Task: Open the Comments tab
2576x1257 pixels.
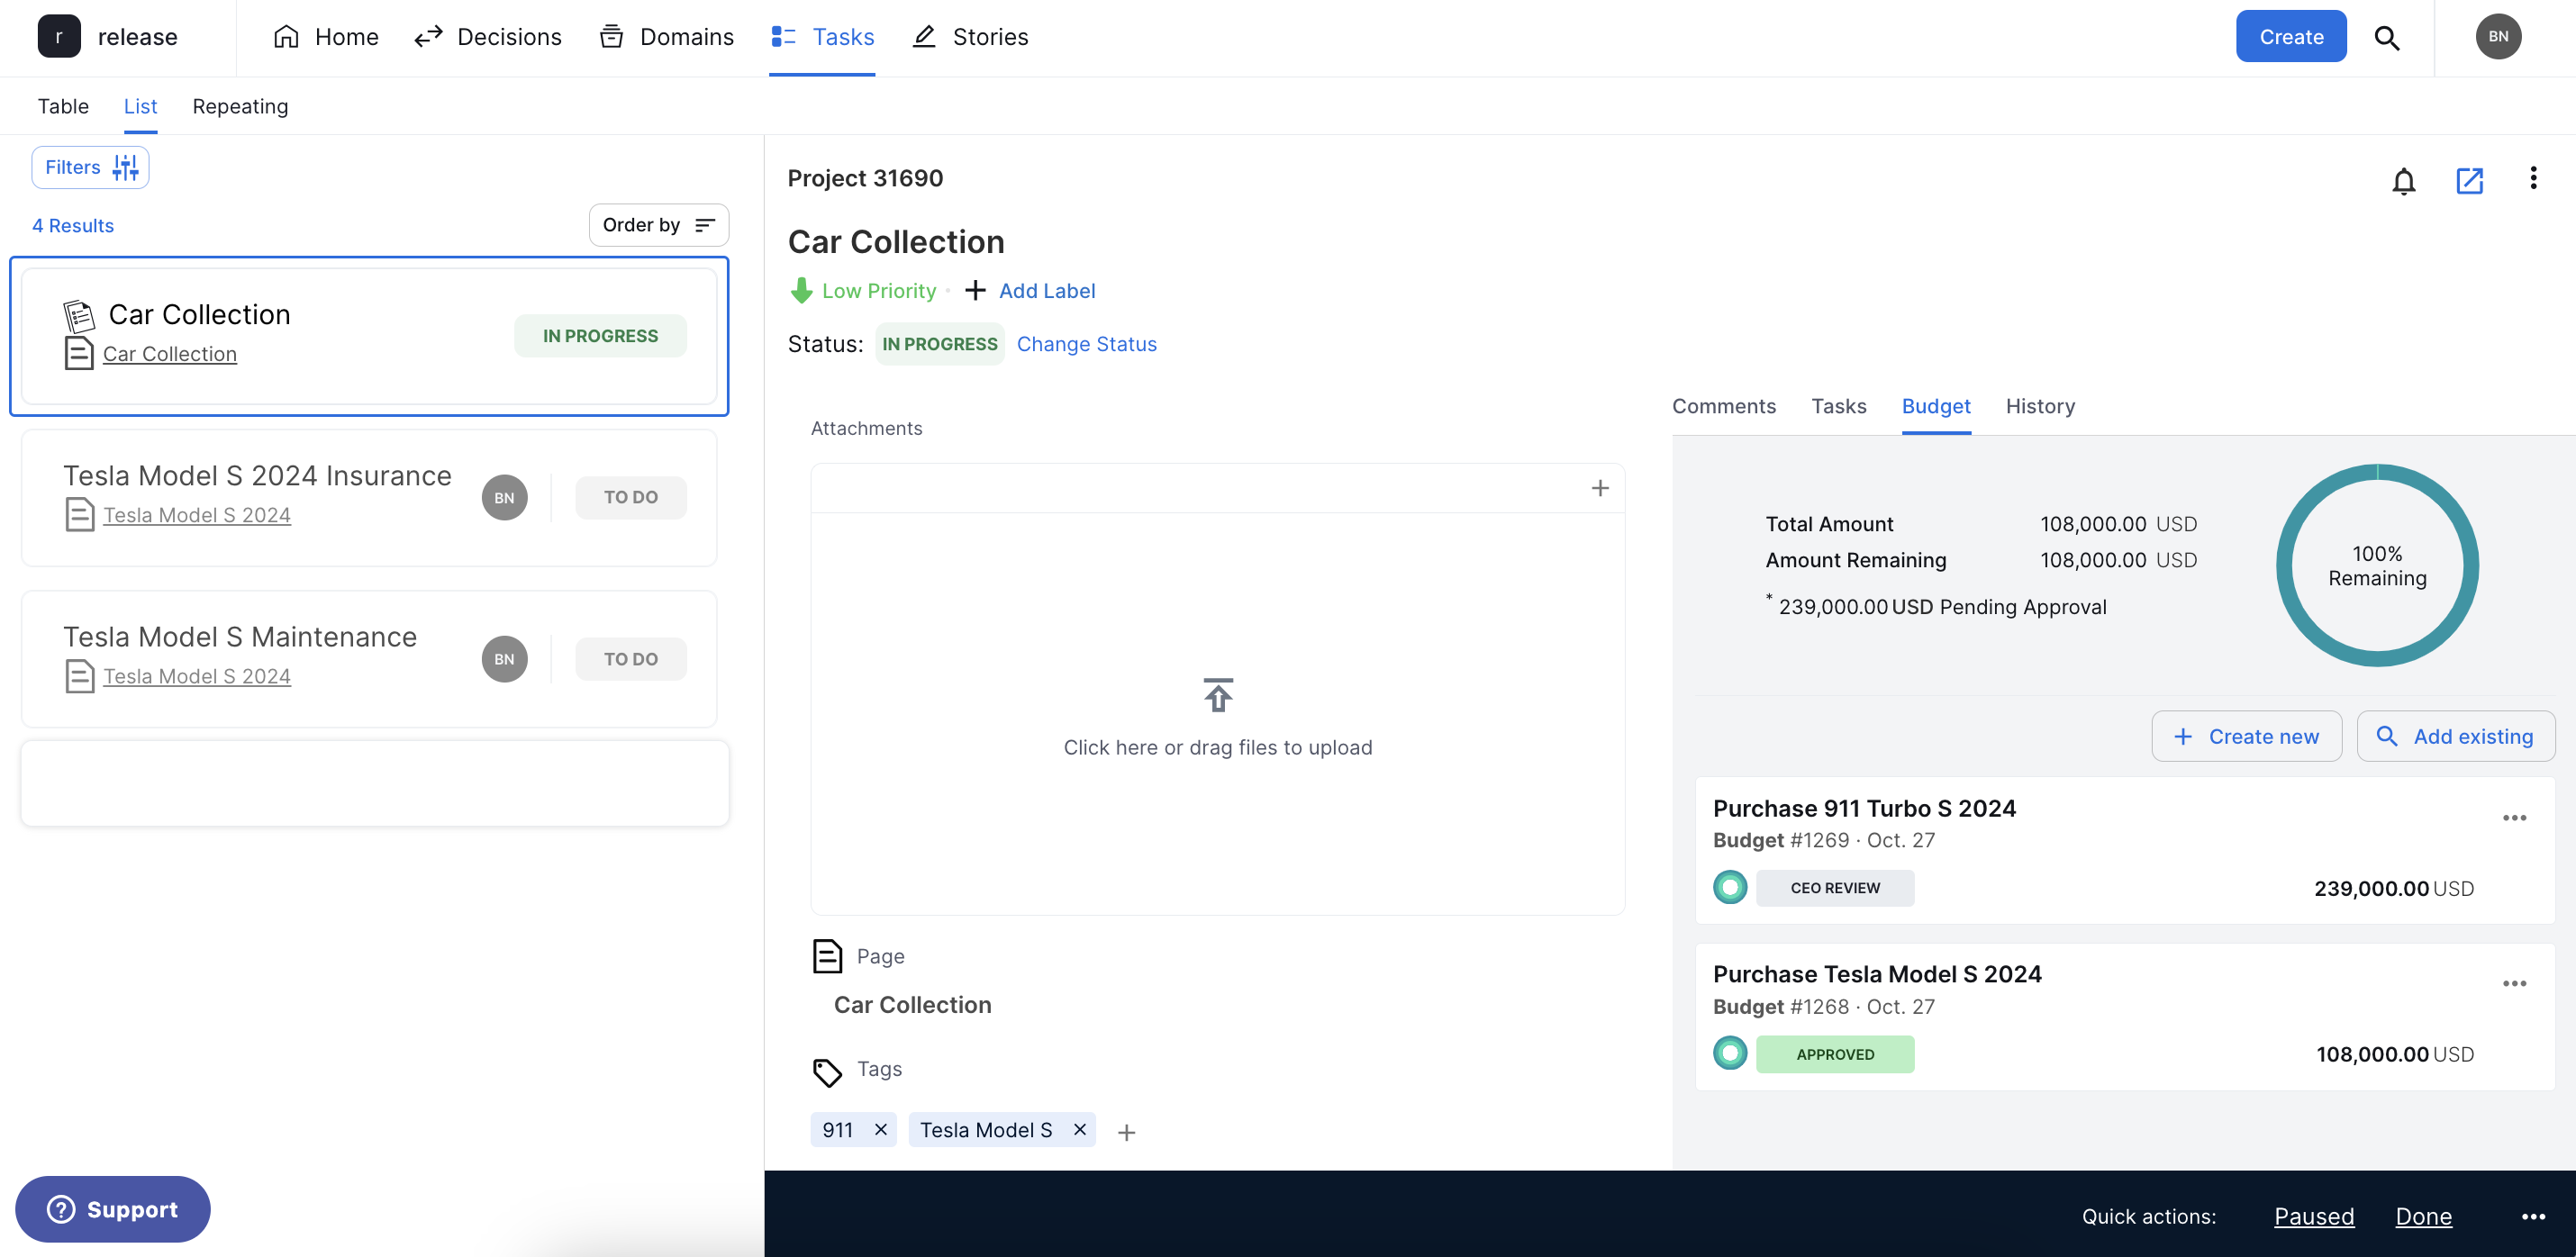Action: click(x=1724, y=406)
